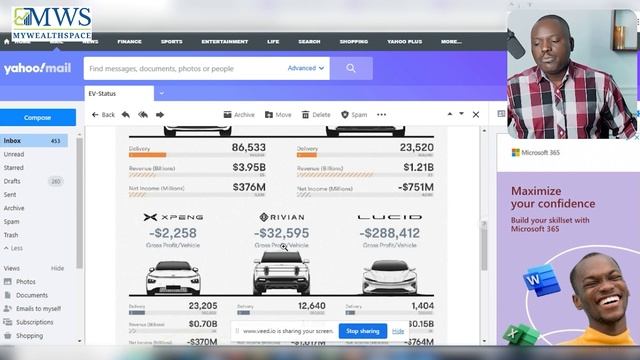Open the Shopping navigation link
Screen dimensions: 640x360
354,42
